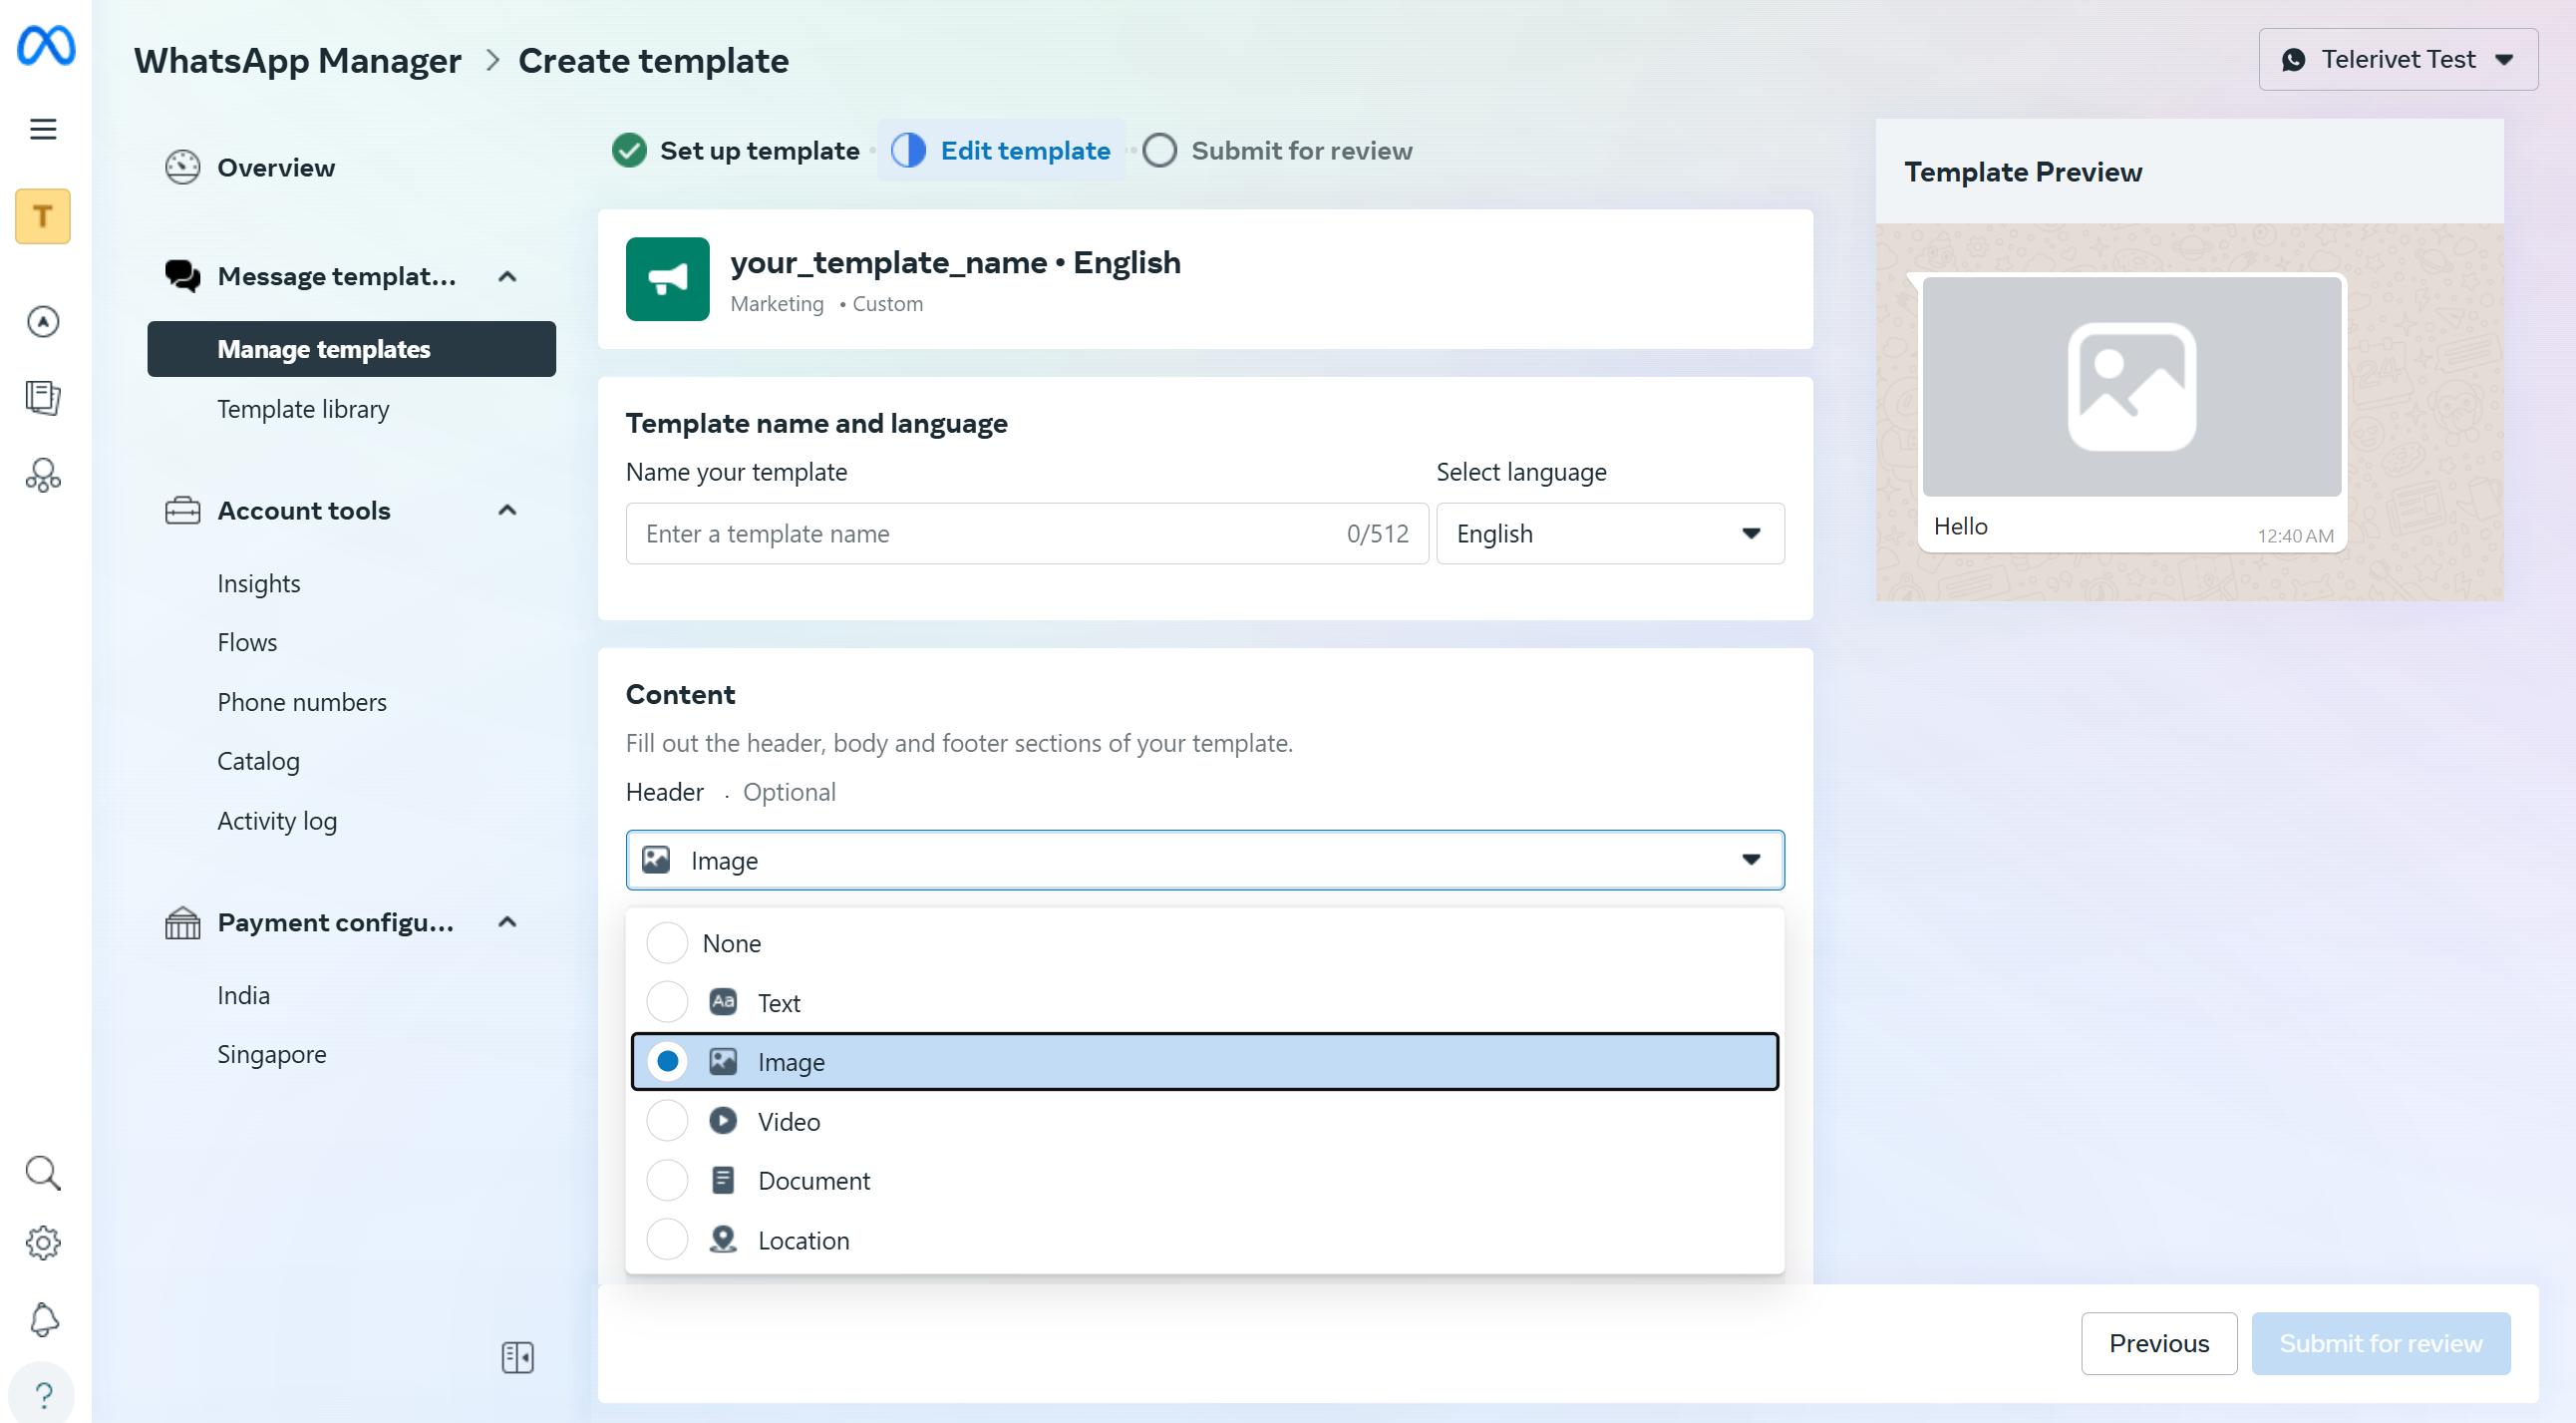This screenshot has width=2576, height=1423.
Task: Click the page icon beside Document option
Action: 722,1180
